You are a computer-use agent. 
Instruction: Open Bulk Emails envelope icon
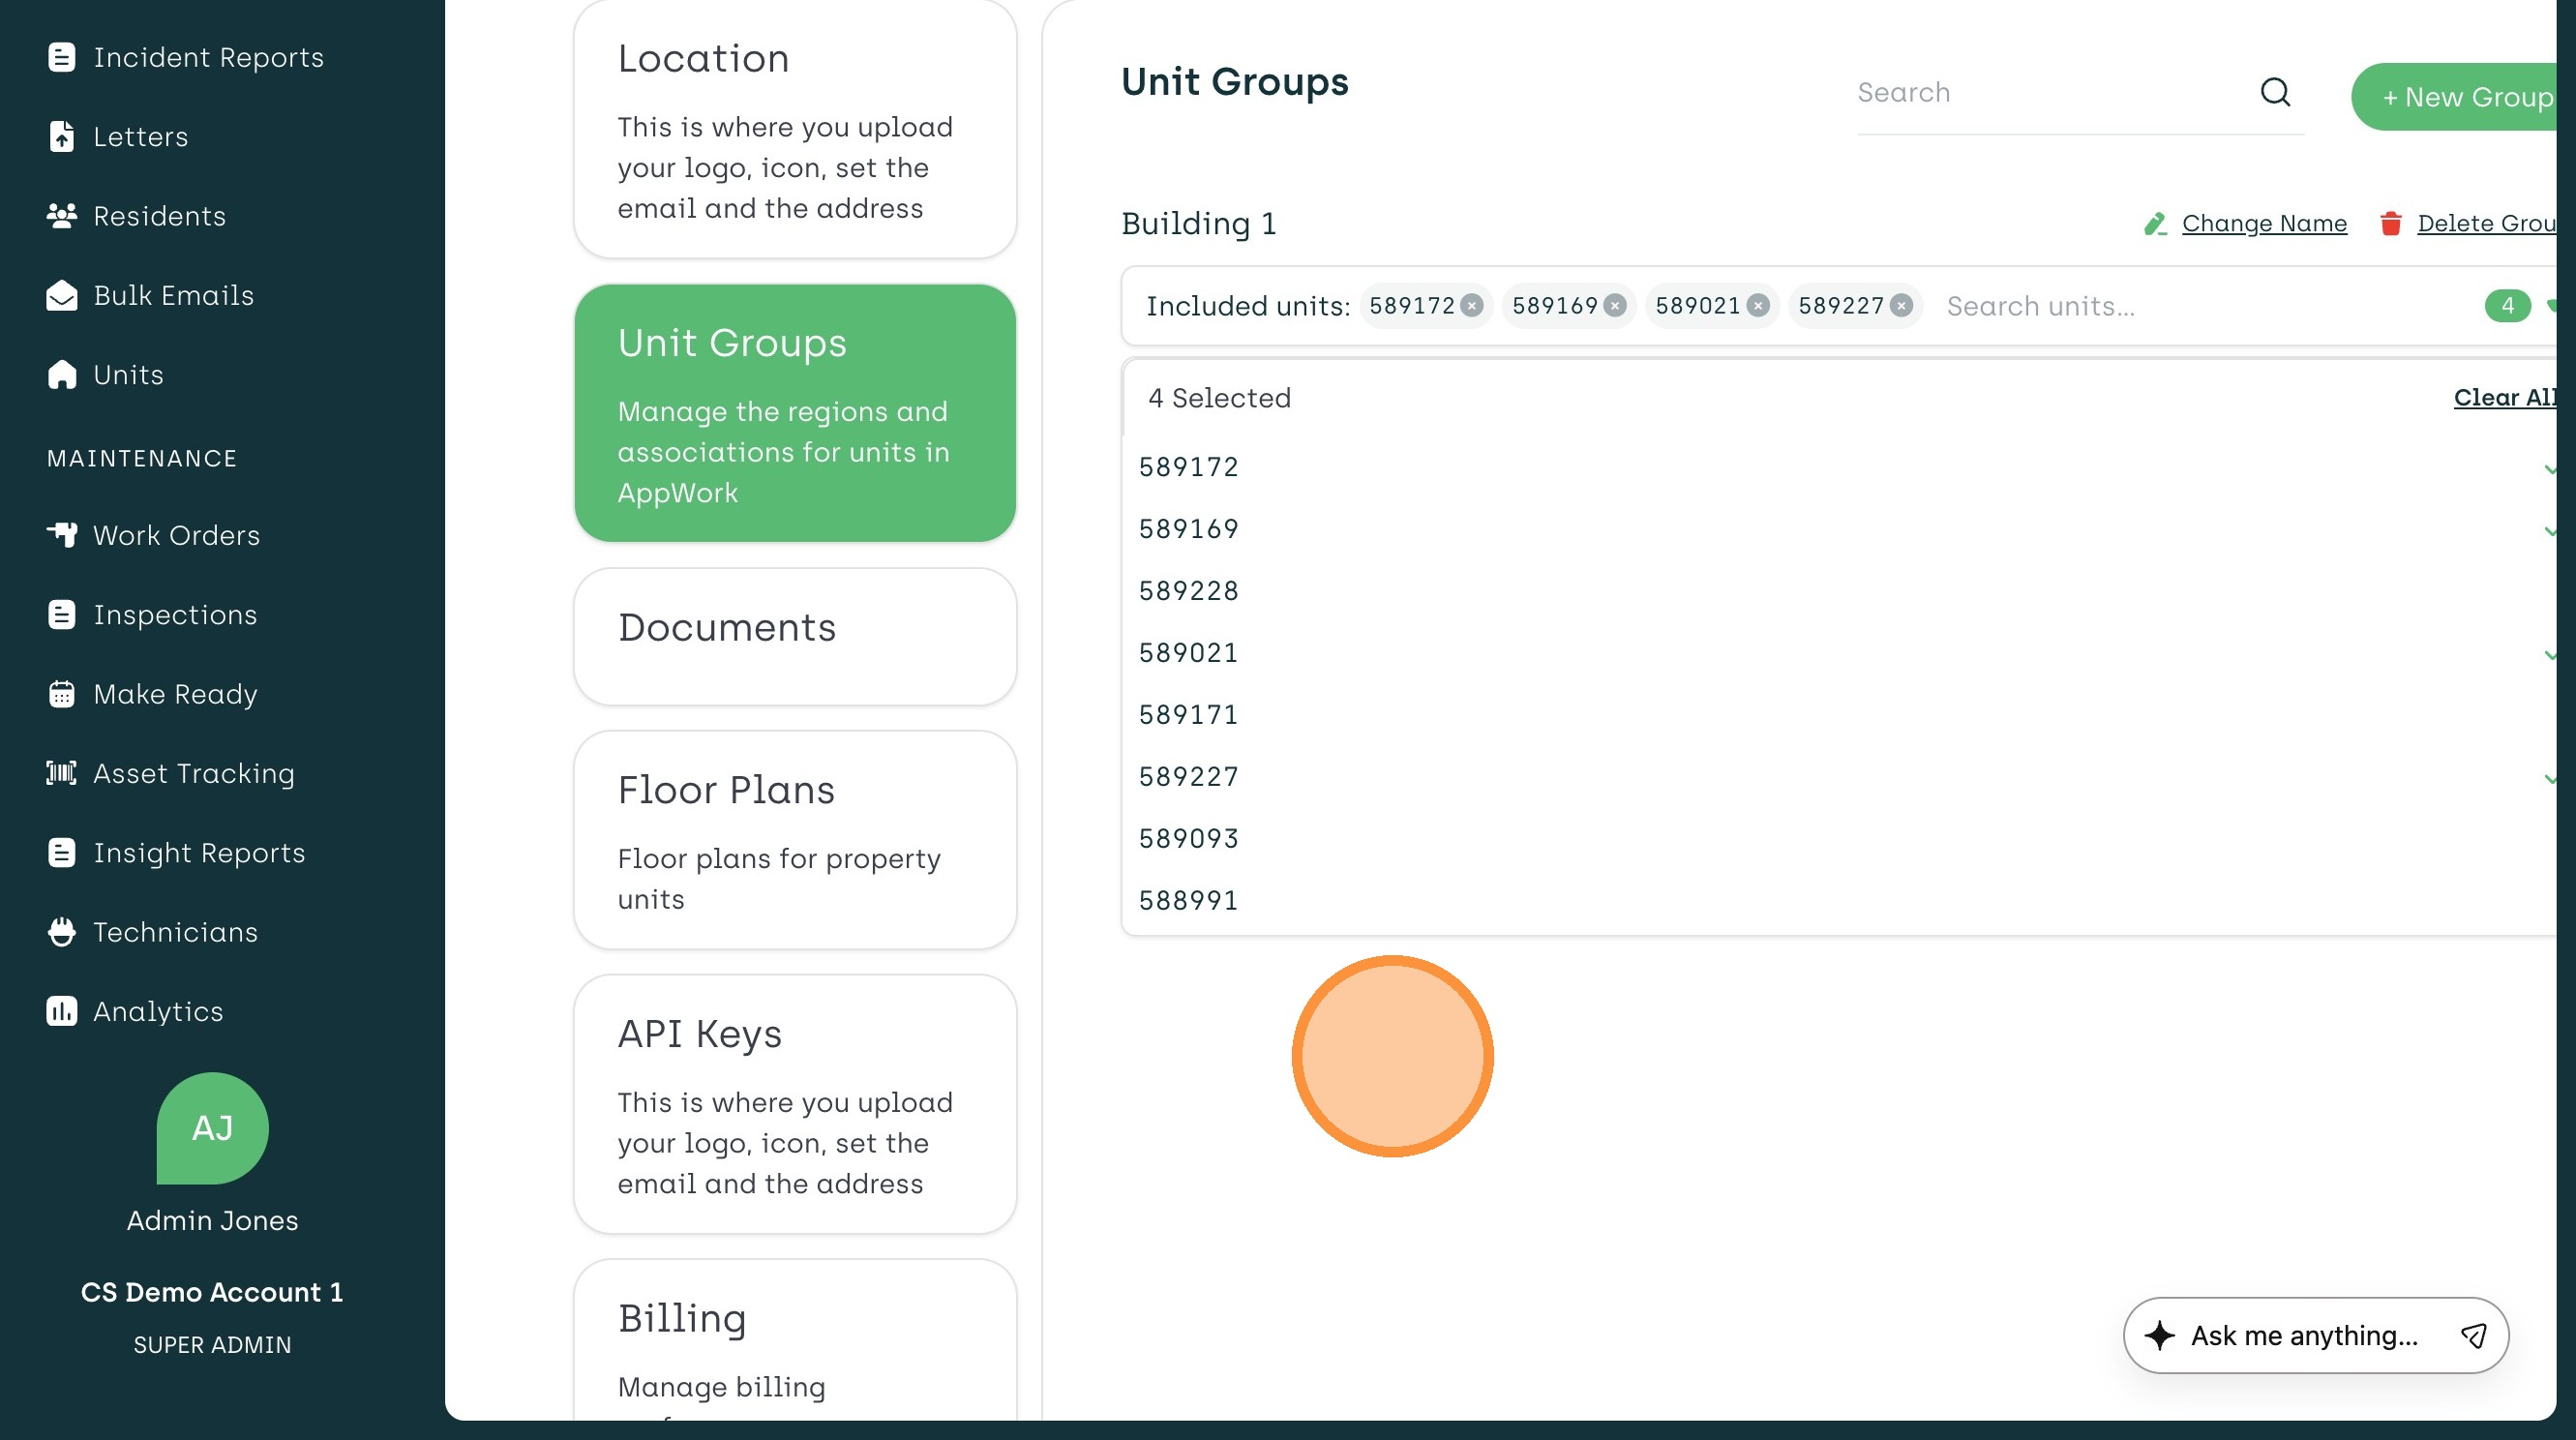point(61,295)
